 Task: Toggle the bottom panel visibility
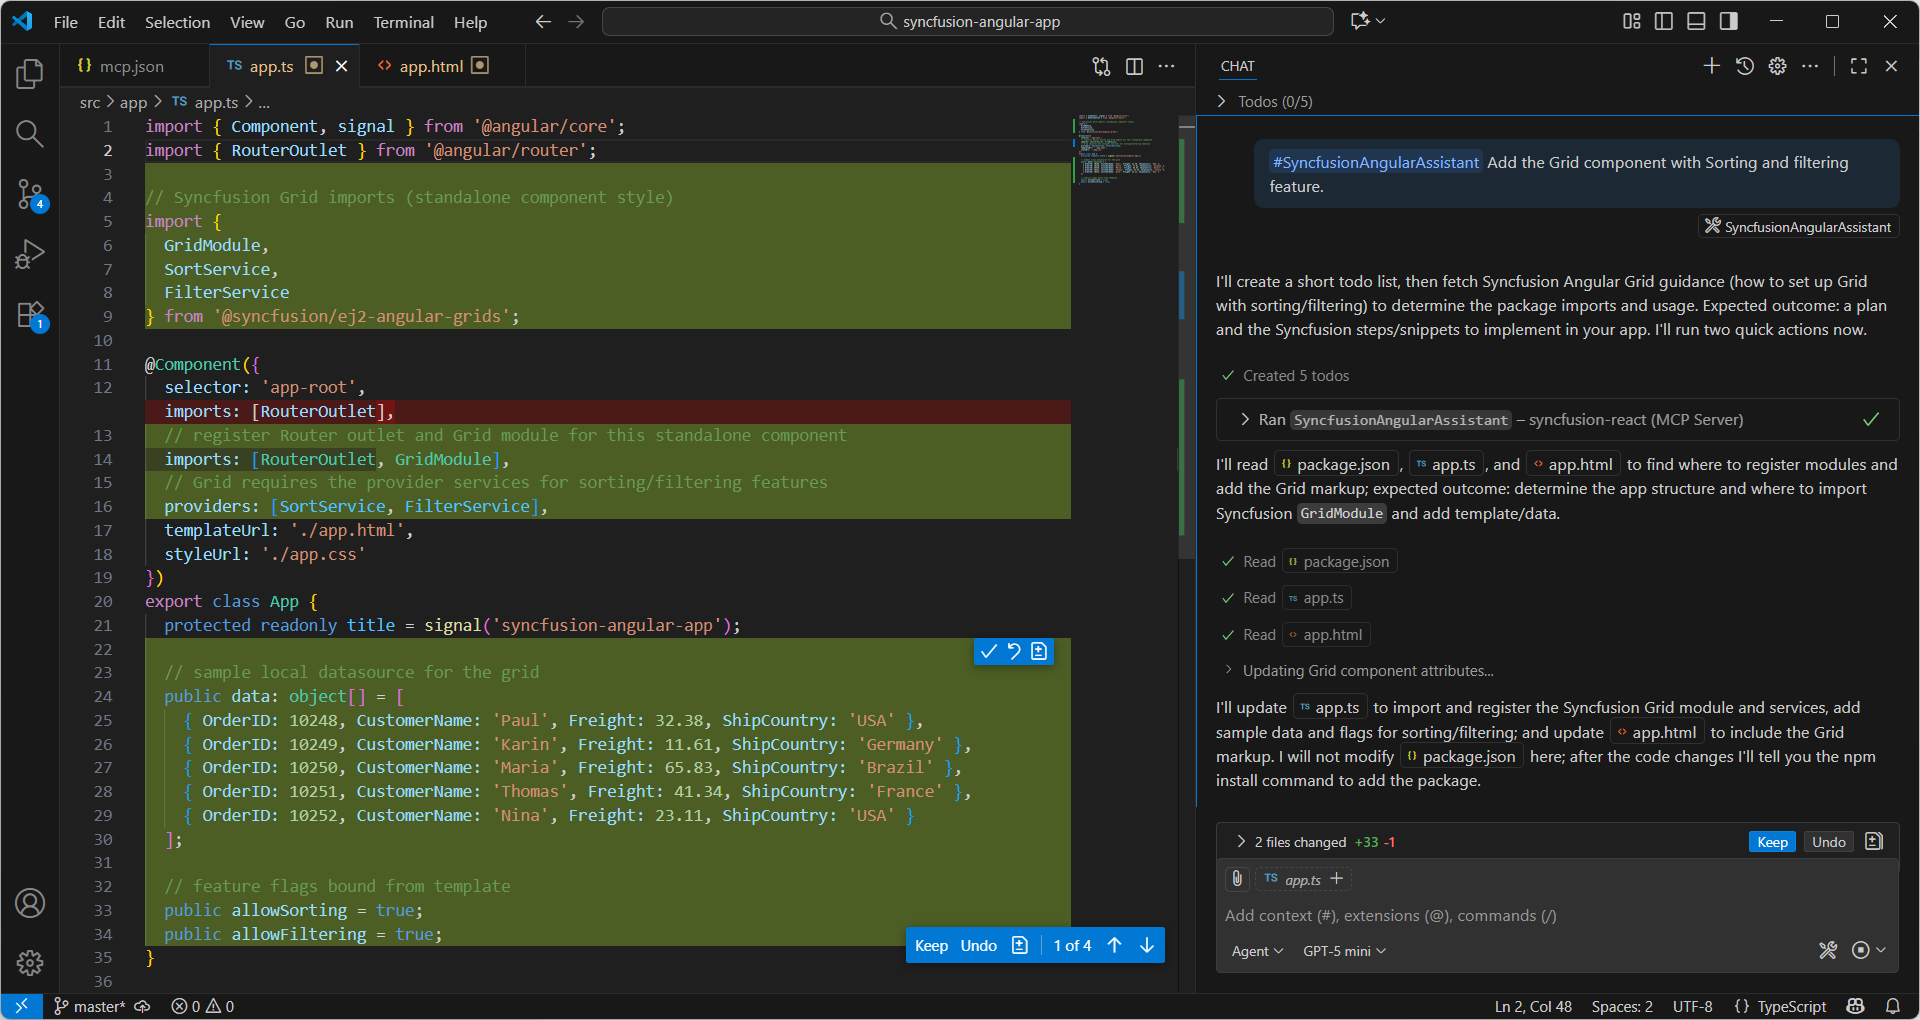click(1697, 20)
